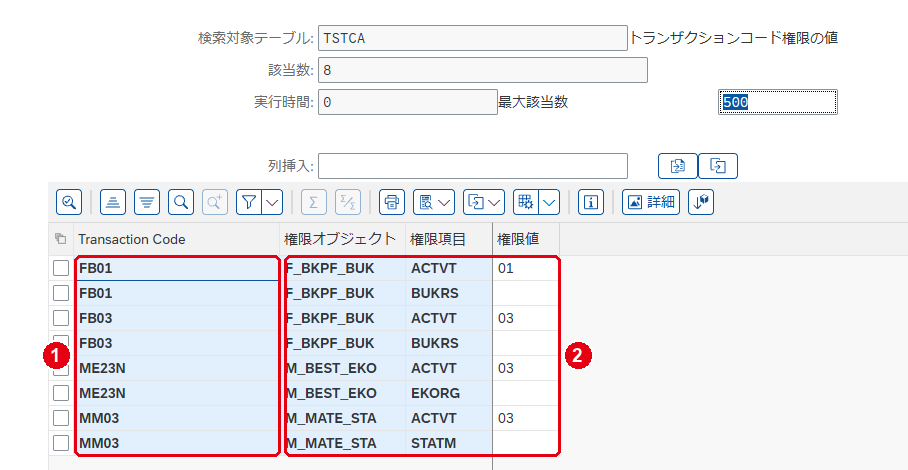
Task: Click into the 列挿入 input field
Action: point(473,166)
